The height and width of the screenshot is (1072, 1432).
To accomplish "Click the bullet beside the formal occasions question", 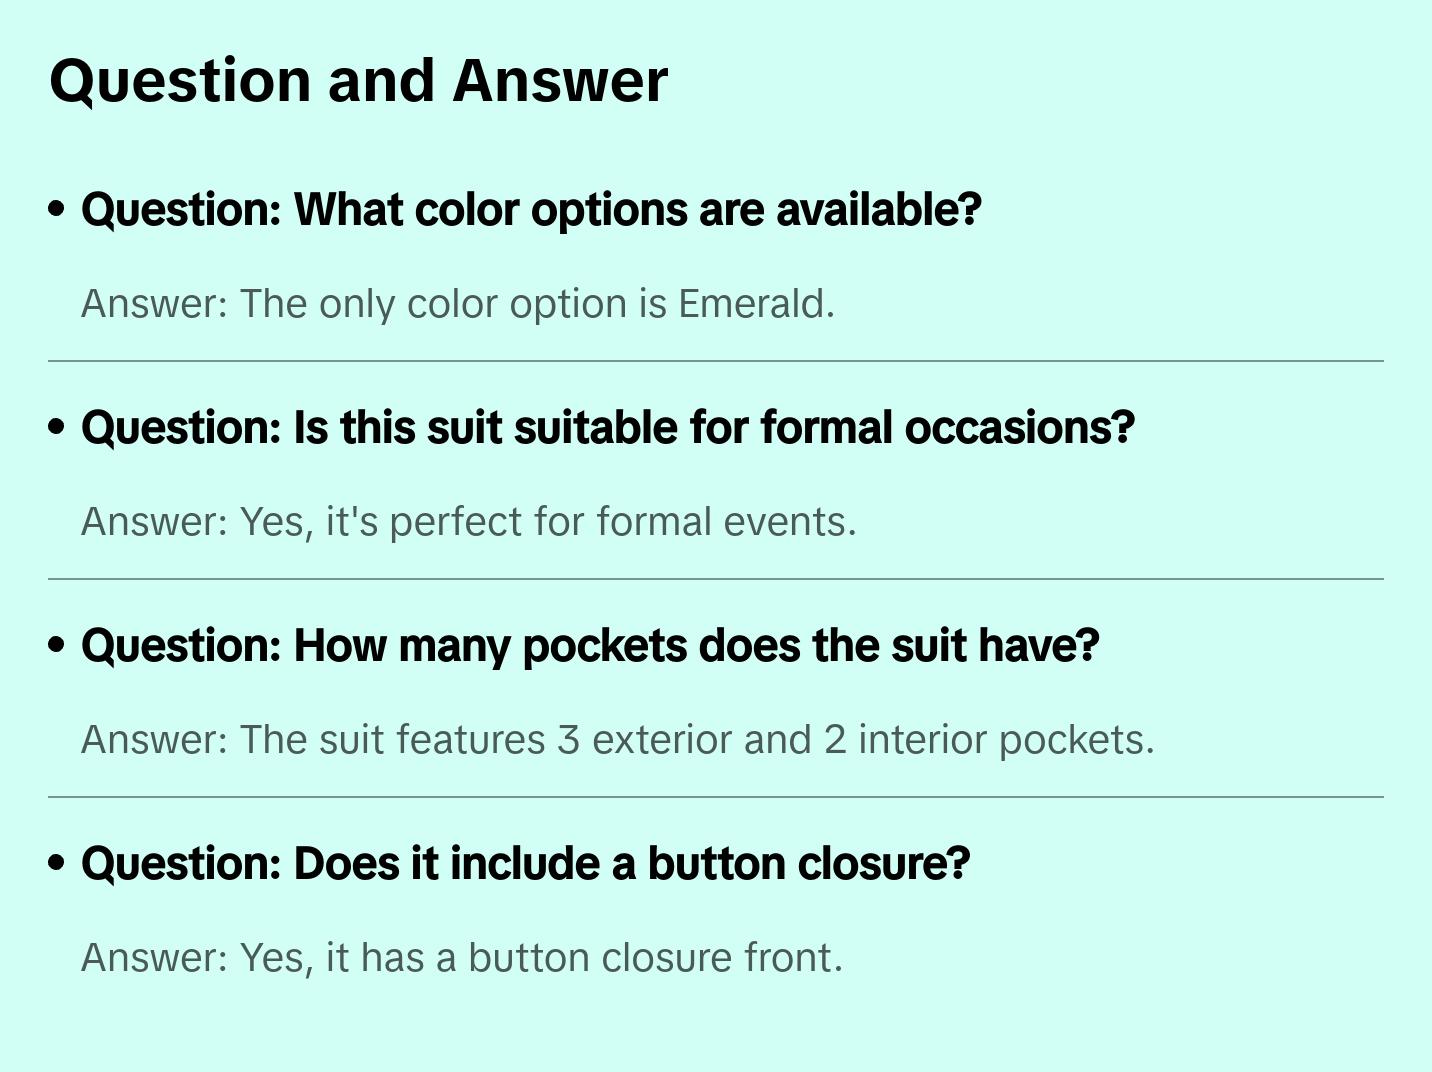I will 57,427.
